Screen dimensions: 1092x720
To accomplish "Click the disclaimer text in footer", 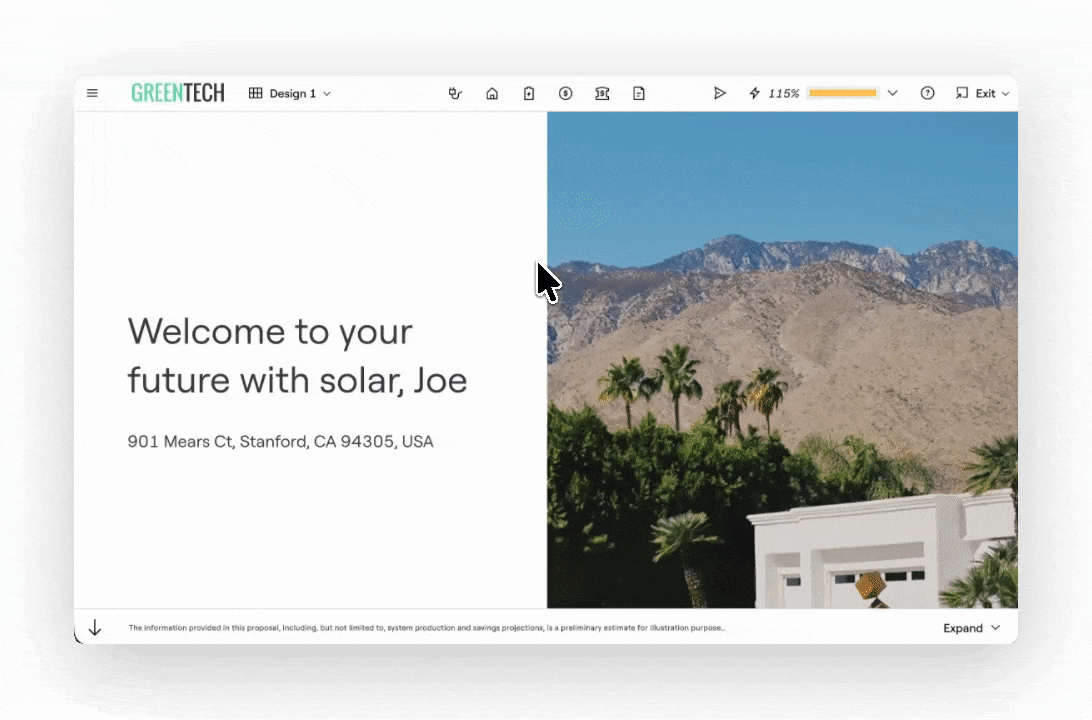I will [426, 628].
